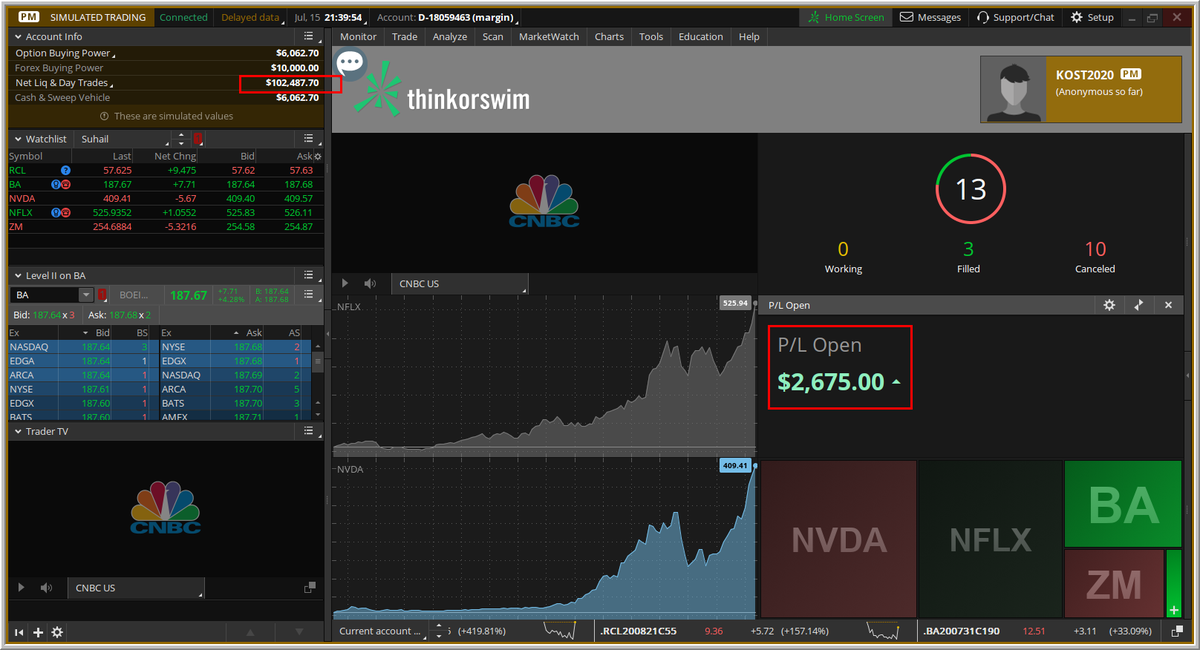1200x650 pixels.
Task: Click the watchlist columns gear next to Ask
Action: coord(318,157)
